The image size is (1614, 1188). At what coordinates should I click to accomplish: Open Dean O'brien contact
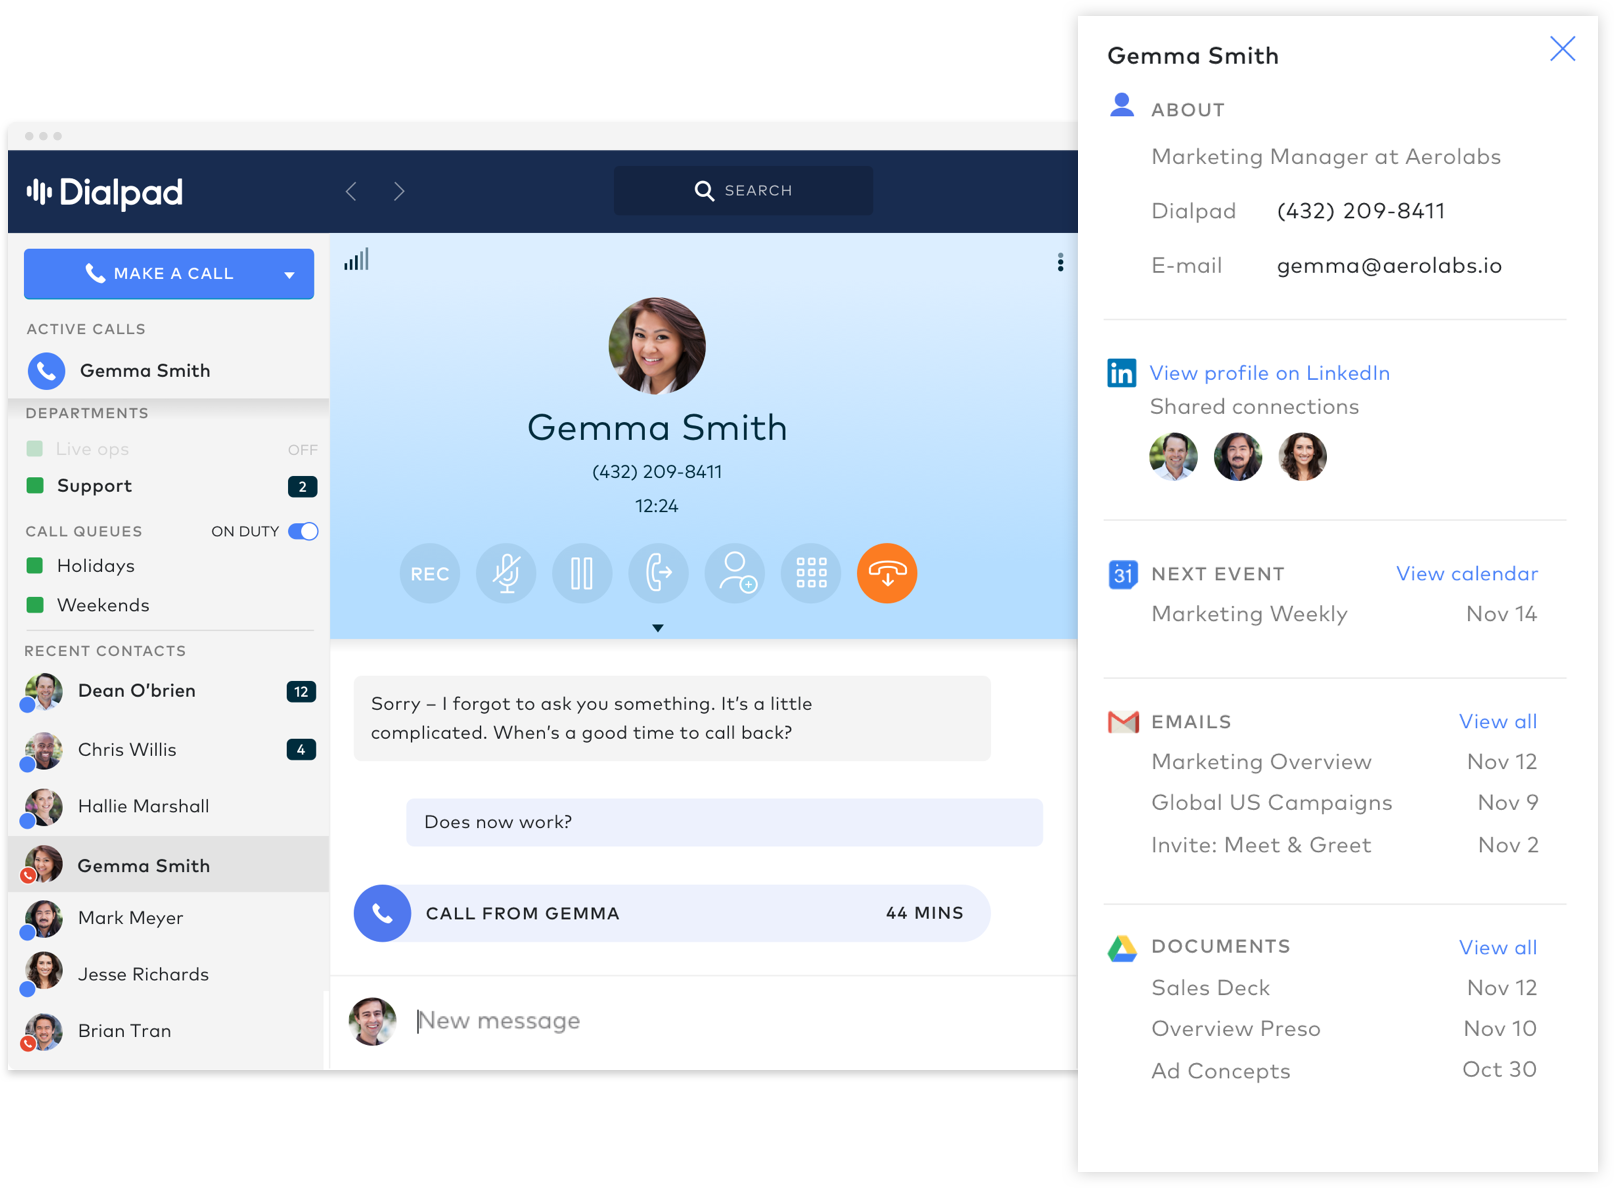click(168, 691)
